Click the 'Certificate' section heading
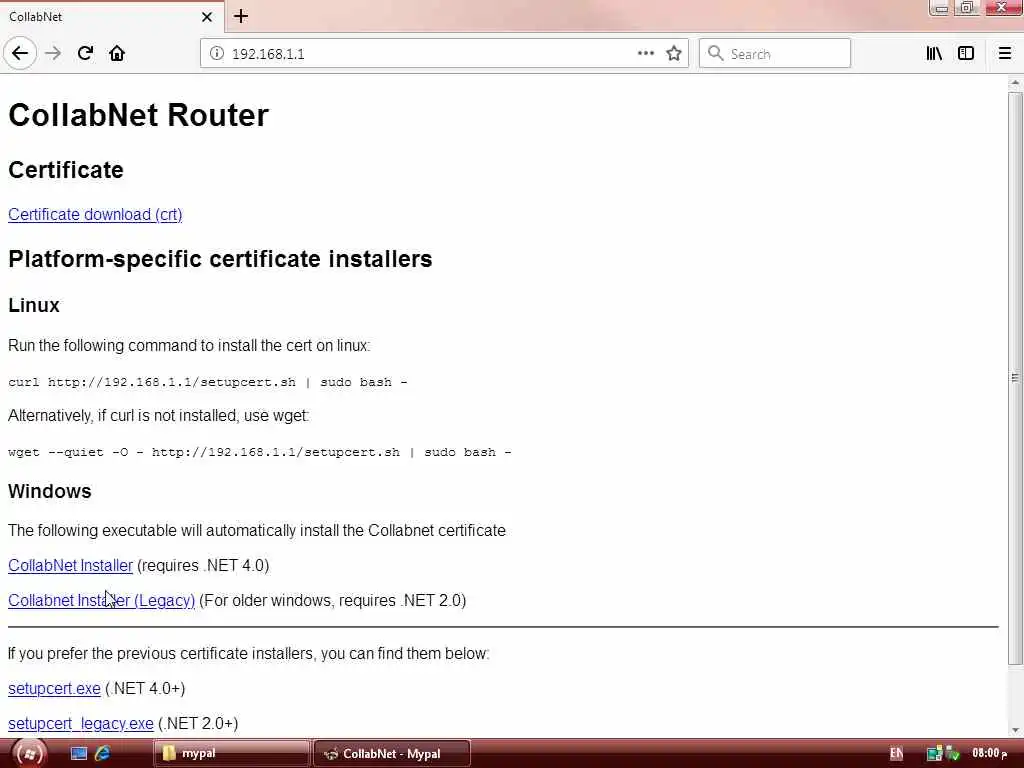The image size is (1024, 768). pos(66,170)
